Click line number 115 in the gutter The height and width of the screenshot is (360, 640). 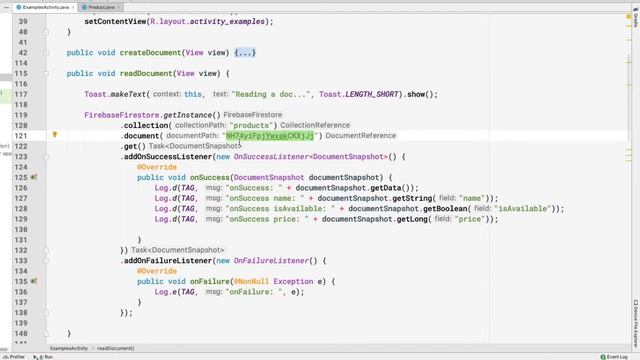click(20, 73)
